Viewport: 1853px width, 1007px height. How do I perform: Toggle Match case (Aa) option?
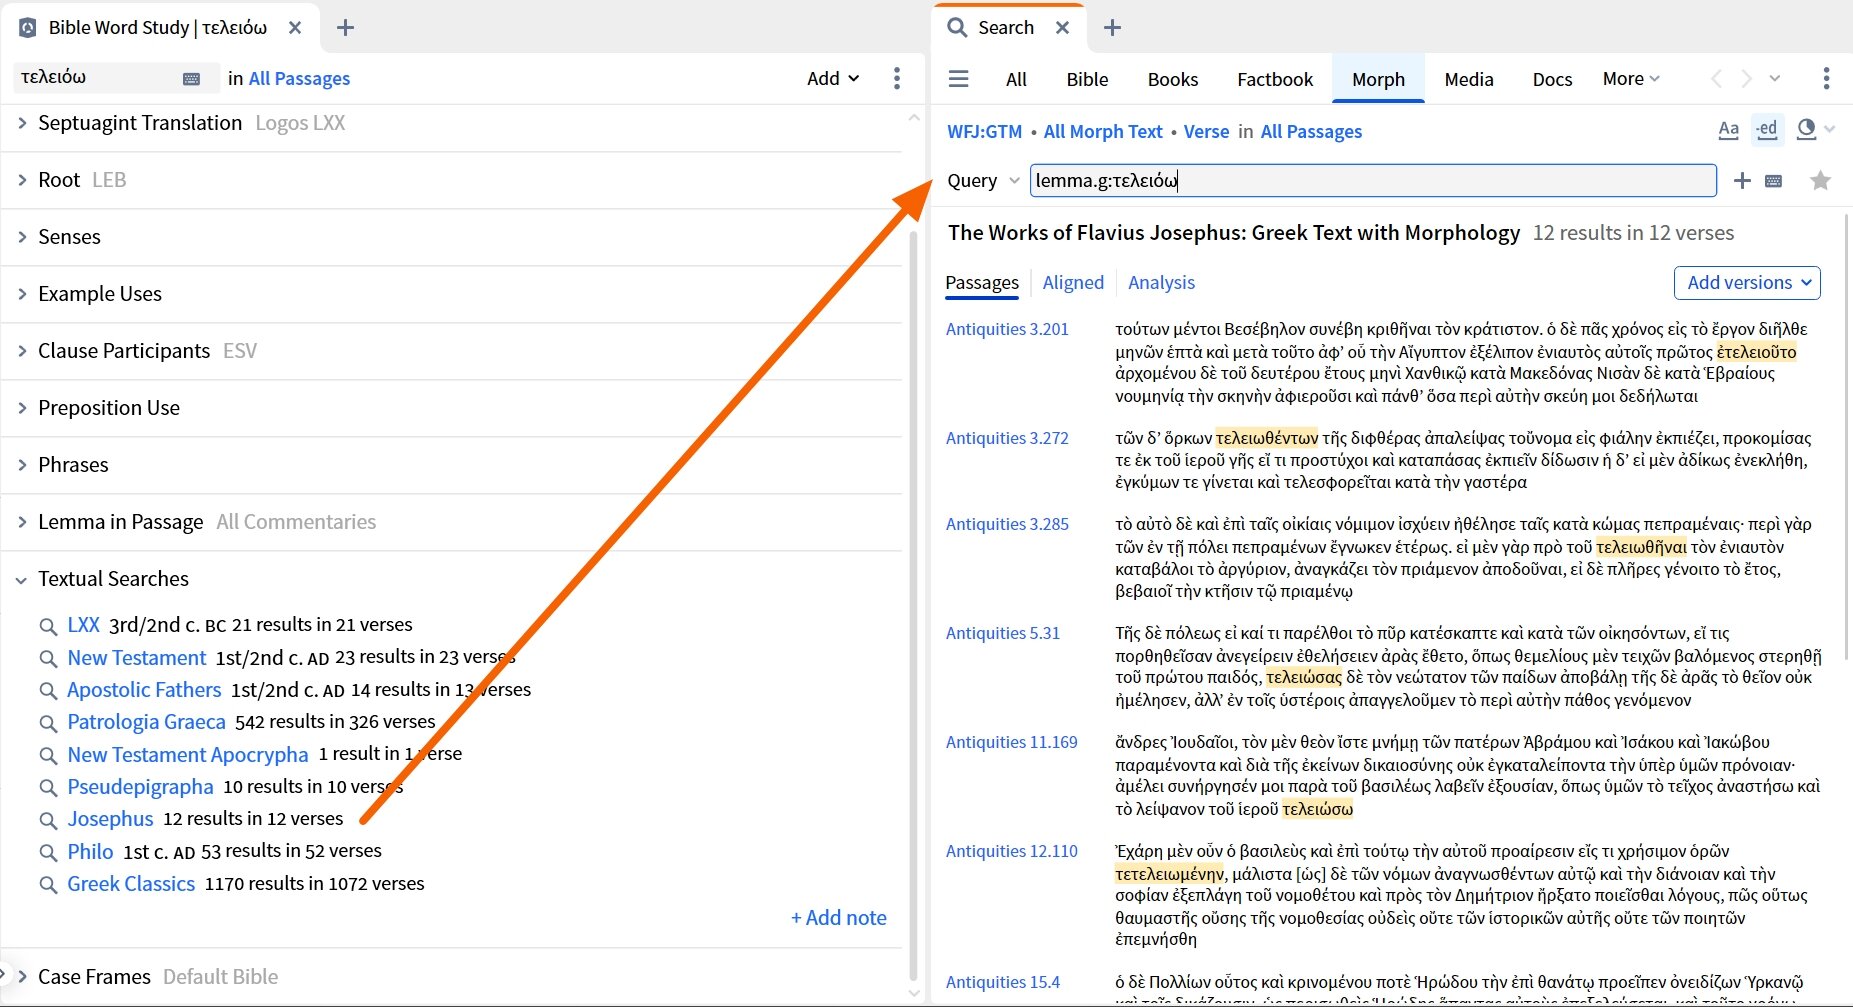pos(1728,130)
